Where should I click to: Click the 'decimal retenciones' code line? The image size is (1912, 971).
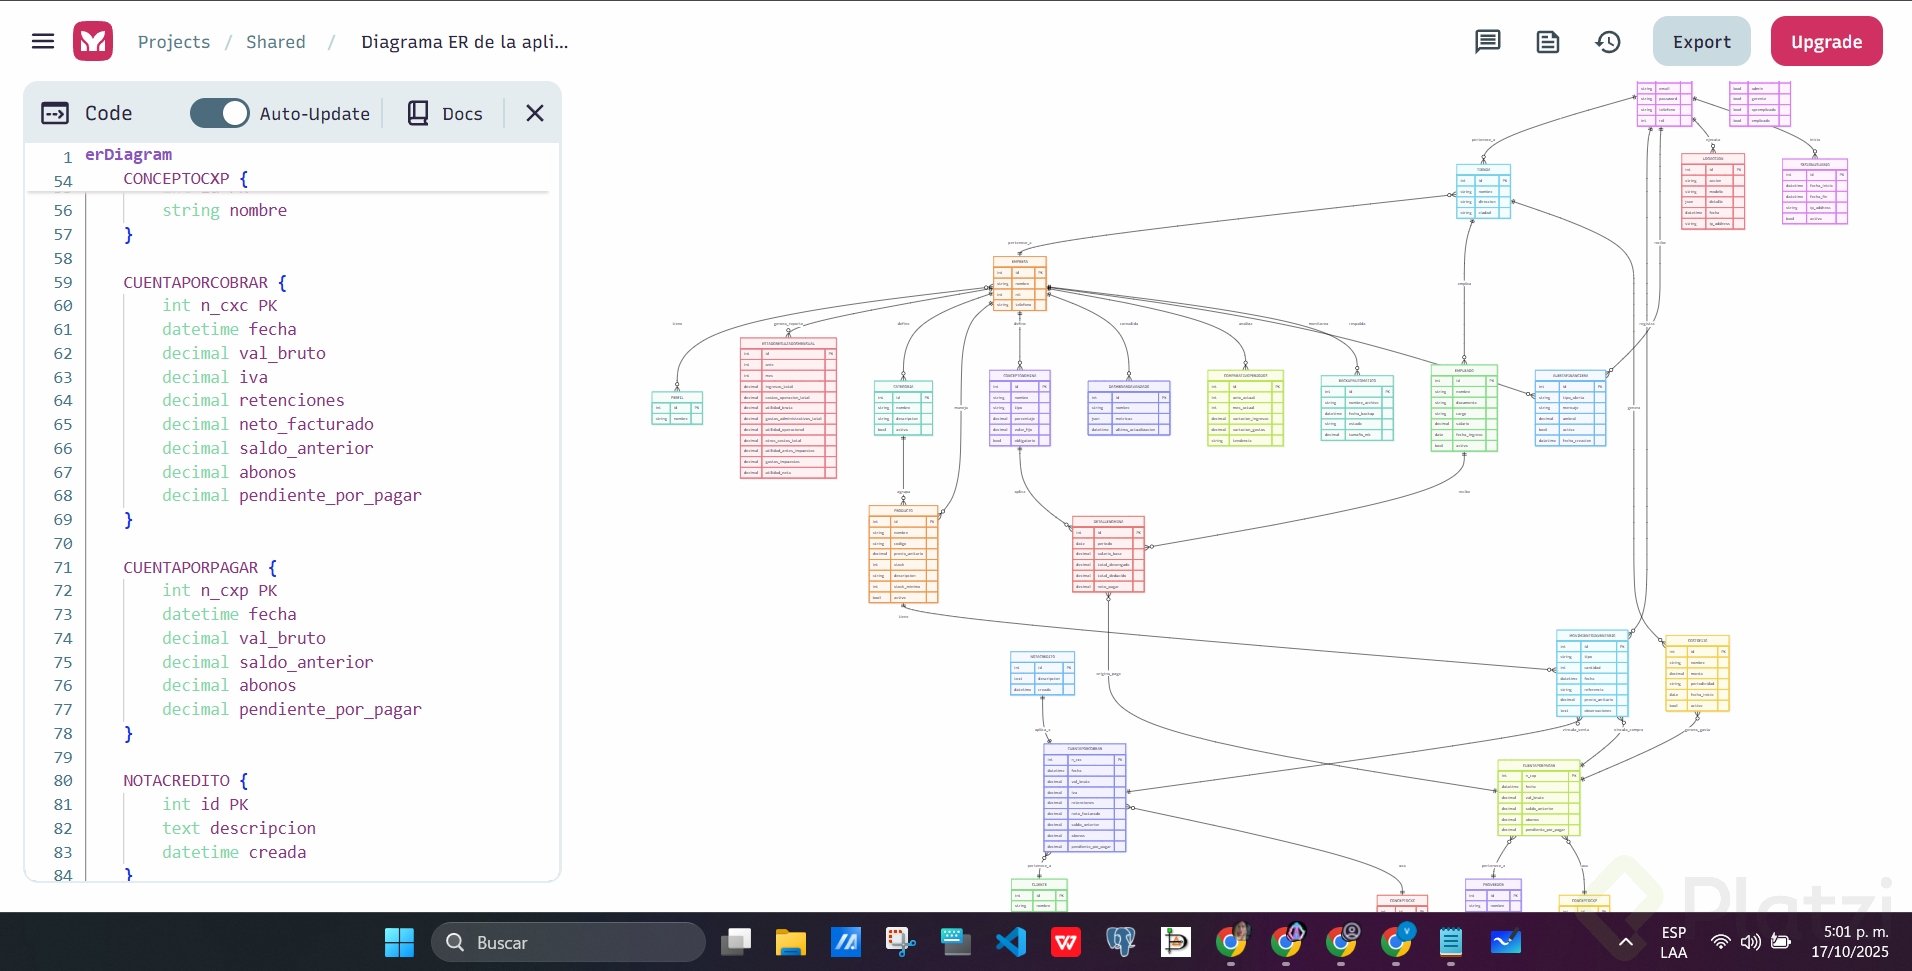253,401
